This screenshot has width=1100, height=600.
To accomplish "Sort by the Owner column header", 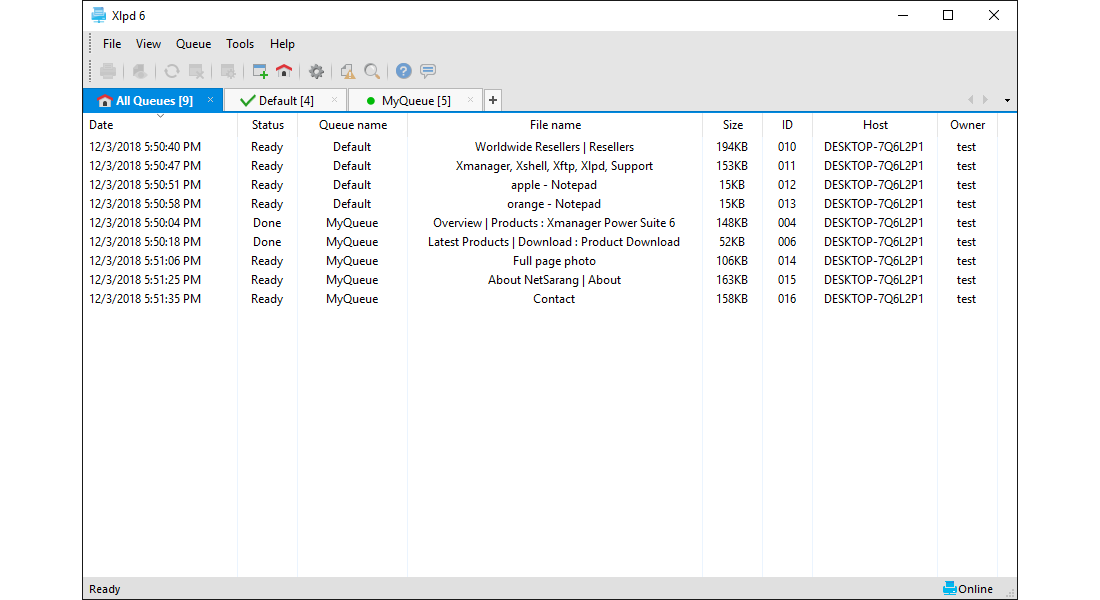I will point(967,125).
